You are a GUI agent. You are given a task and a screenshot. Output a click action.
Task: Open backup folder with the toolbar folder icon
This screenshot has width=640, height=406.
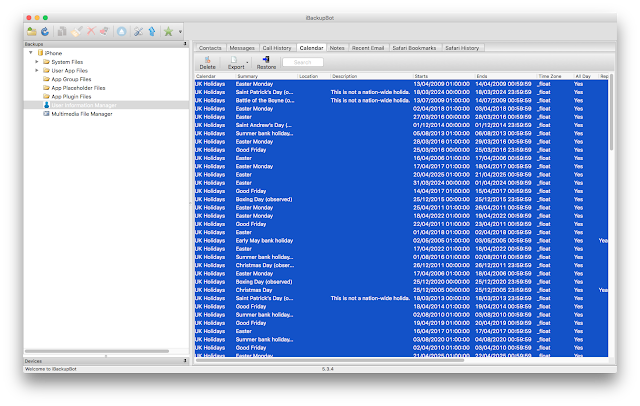(x=32, y=31)
